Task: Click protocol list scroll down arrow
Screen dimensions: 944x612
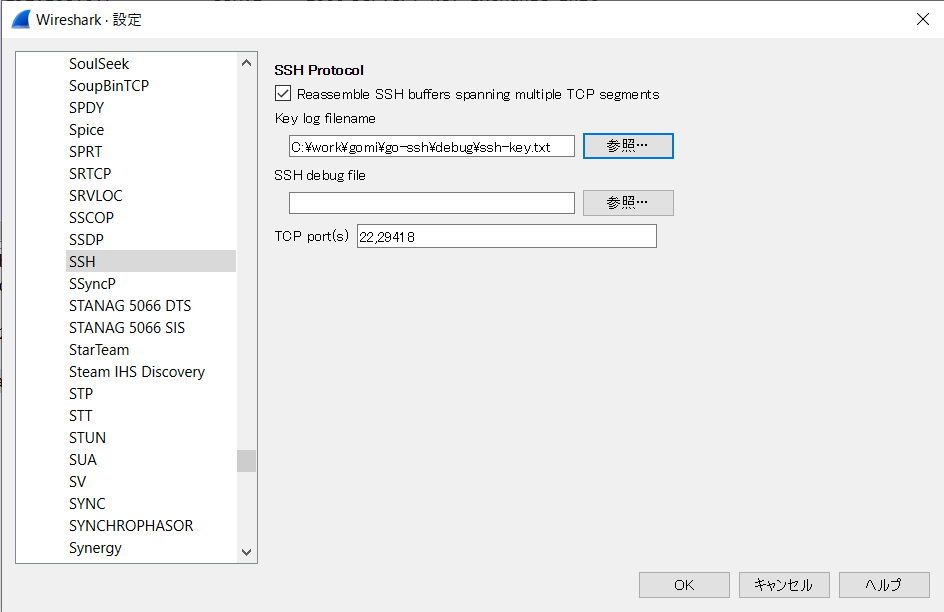Action: click(x=246, y=552)
